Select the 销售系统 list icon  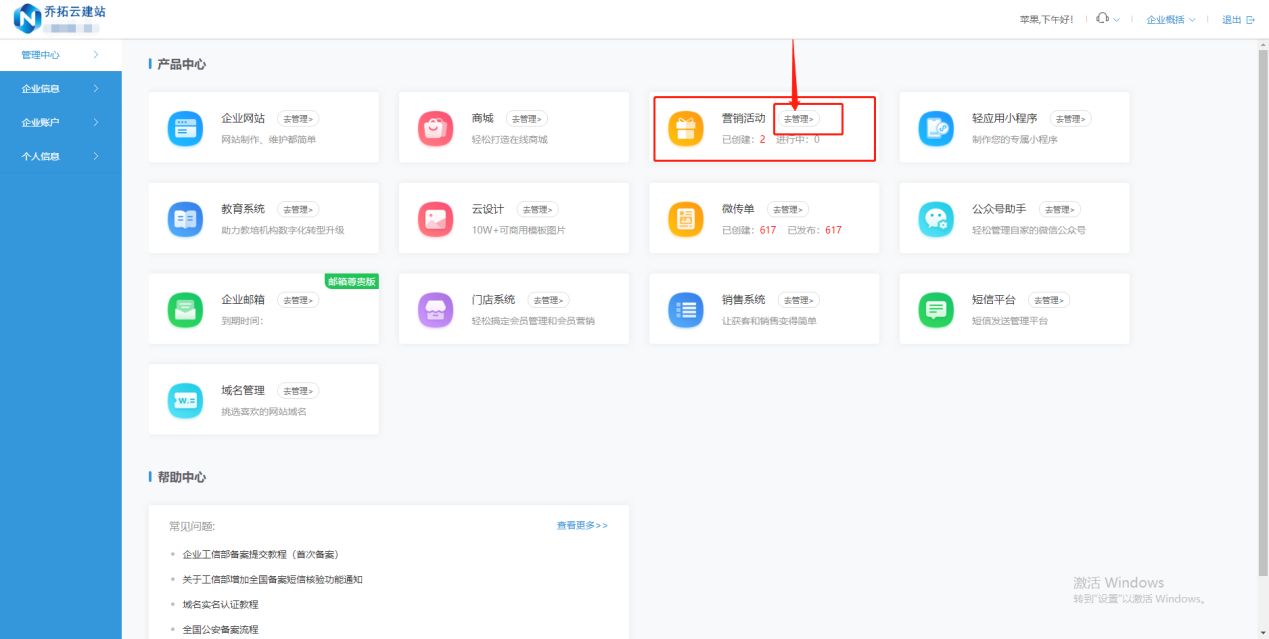pyautogui.click(x=685, y=308)
